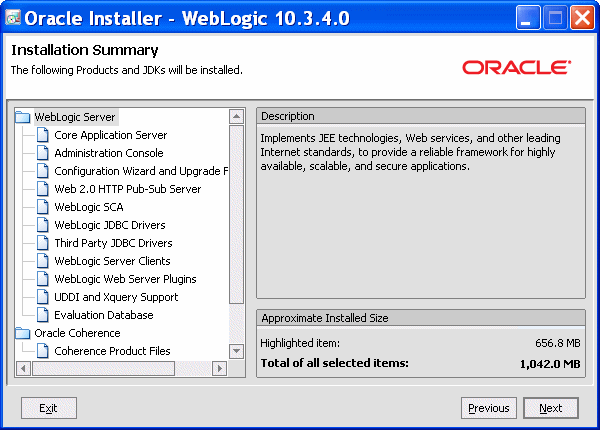600x430 pixels.
Task: Select Core Application Server in tree
Action: click(x=111, y=135)
